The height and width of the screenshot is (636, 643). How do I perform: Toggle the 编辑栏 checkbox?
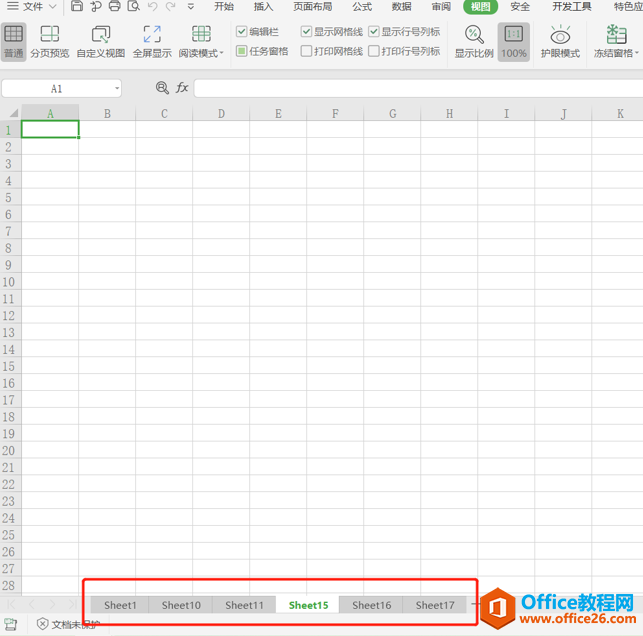coord(242,31)
